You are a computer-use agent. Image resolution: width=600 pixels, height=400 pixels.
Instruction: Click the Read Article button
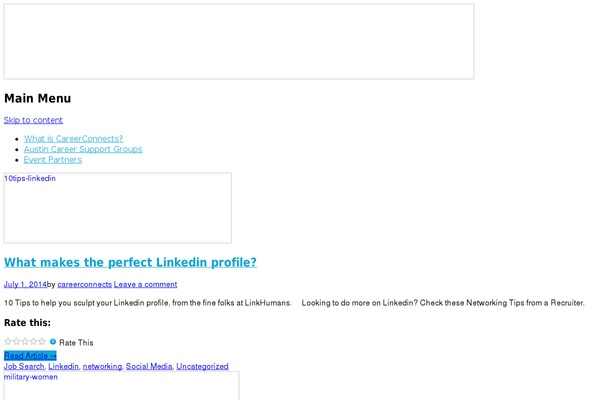click(x=30, y=355)
